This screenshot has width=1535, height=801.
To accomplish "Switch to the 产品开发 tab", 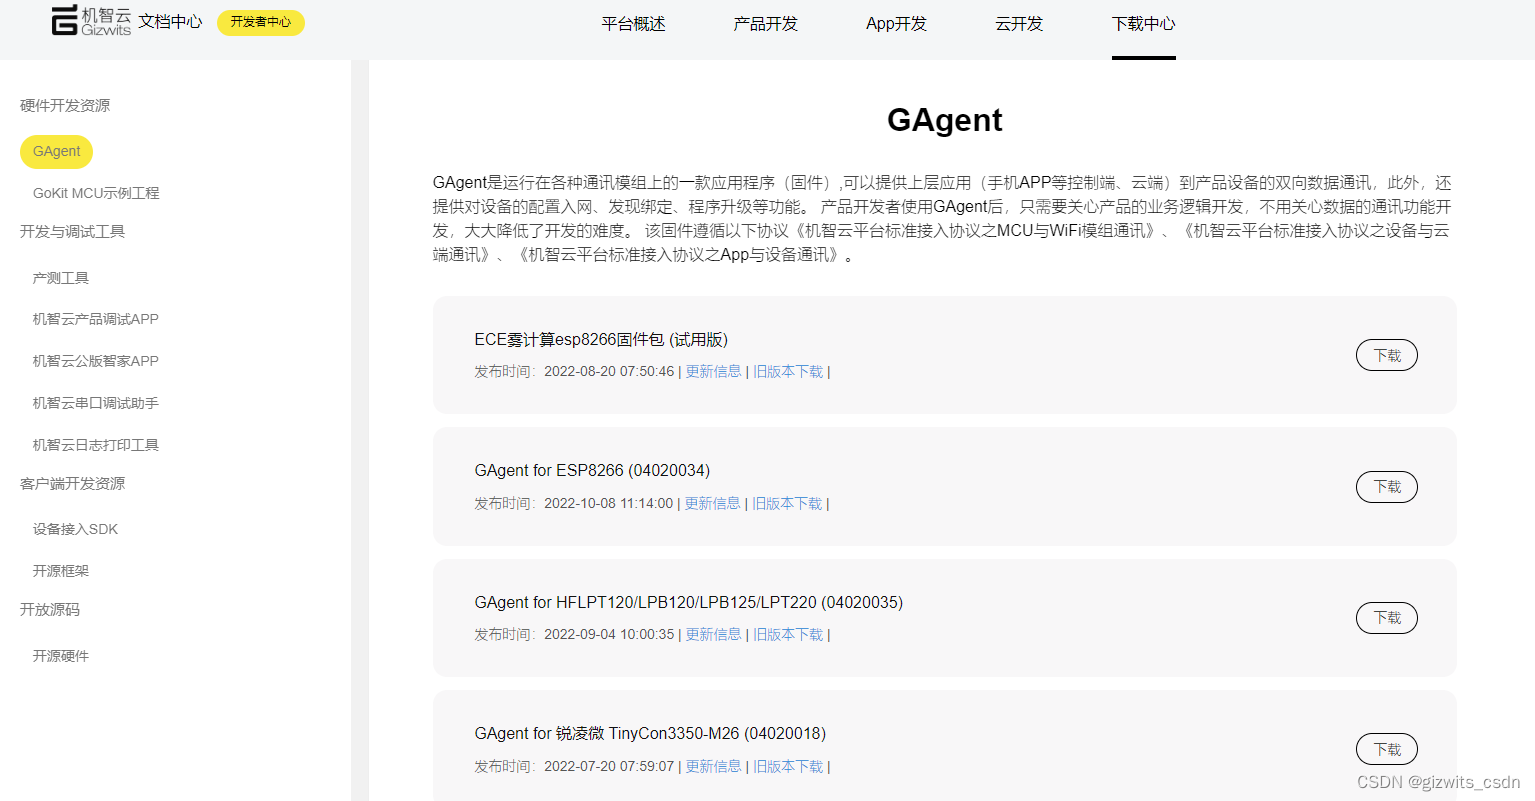I will click(765, 24).
